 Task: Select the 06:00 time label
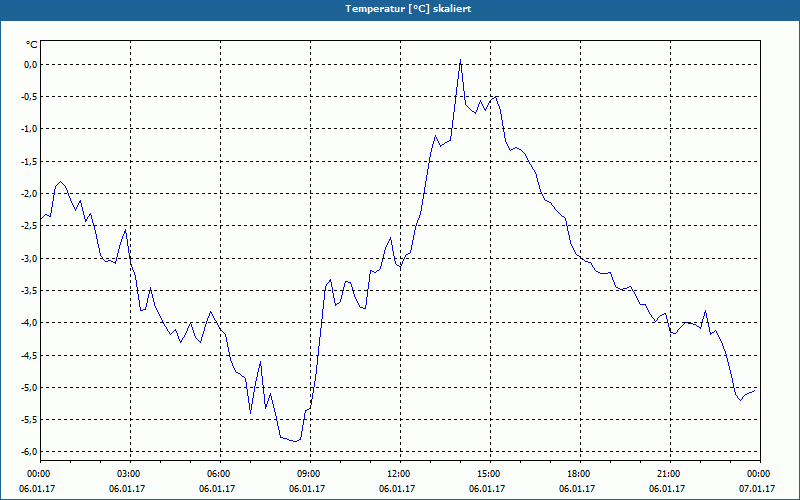[220, 474]
